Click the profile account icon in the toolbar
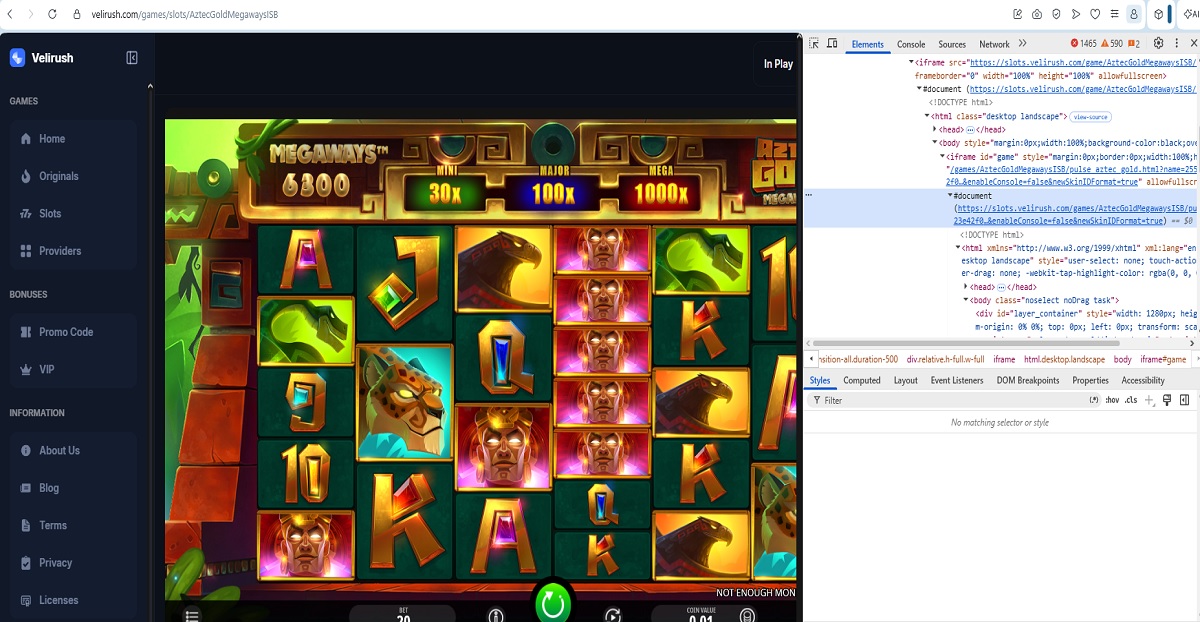The height and width of the screenshot is (622, 1200). click(1134, 15)
